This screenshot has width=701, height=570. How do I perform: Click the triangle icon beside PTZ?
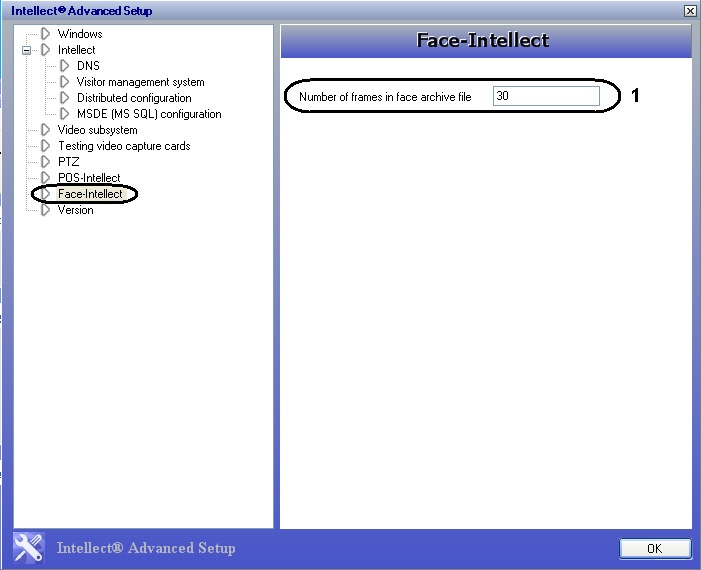pyautogui.click(x=46, y=161)
